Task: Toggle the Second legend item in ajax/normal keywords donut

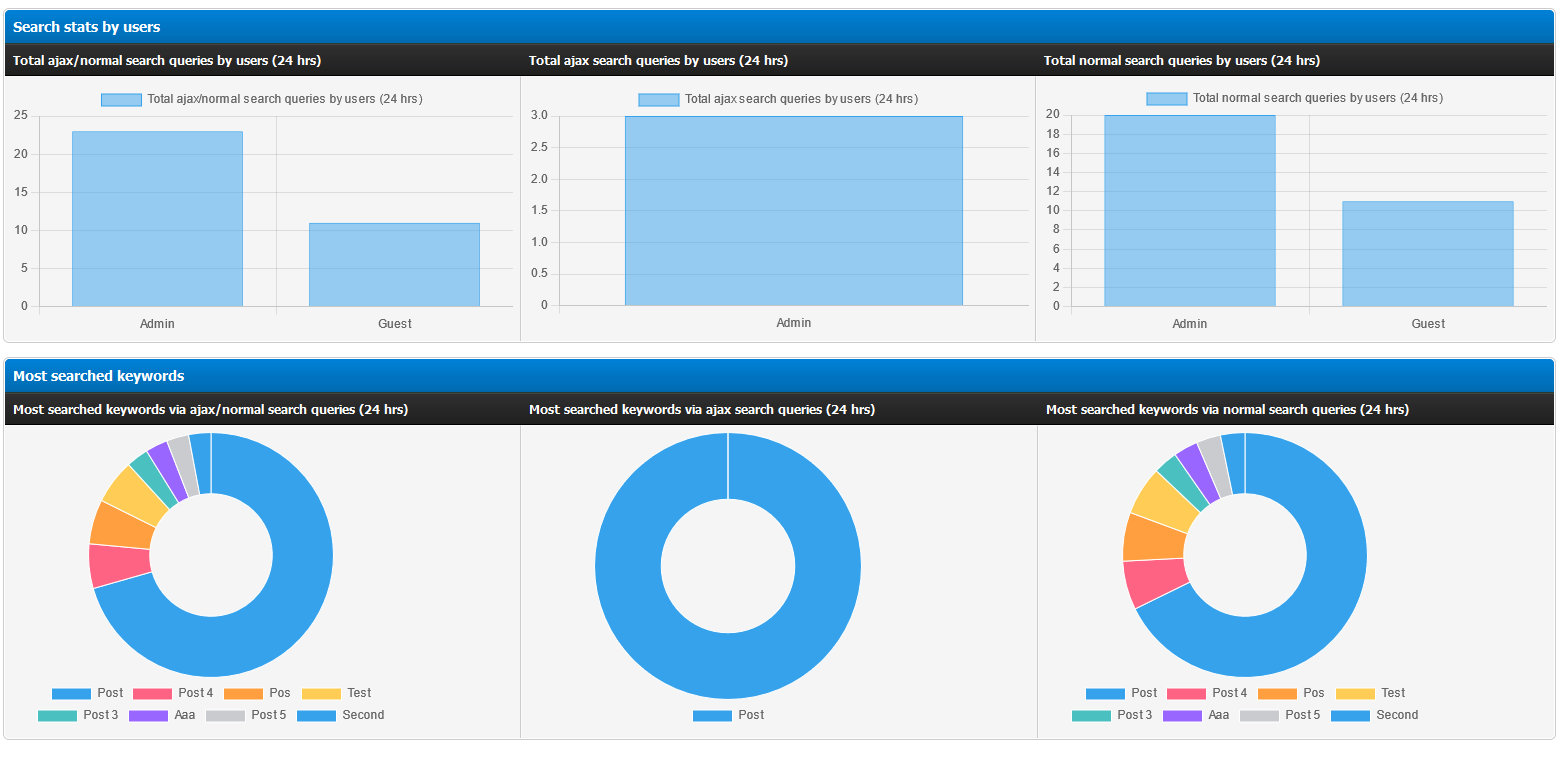Action: pos(341,715)
